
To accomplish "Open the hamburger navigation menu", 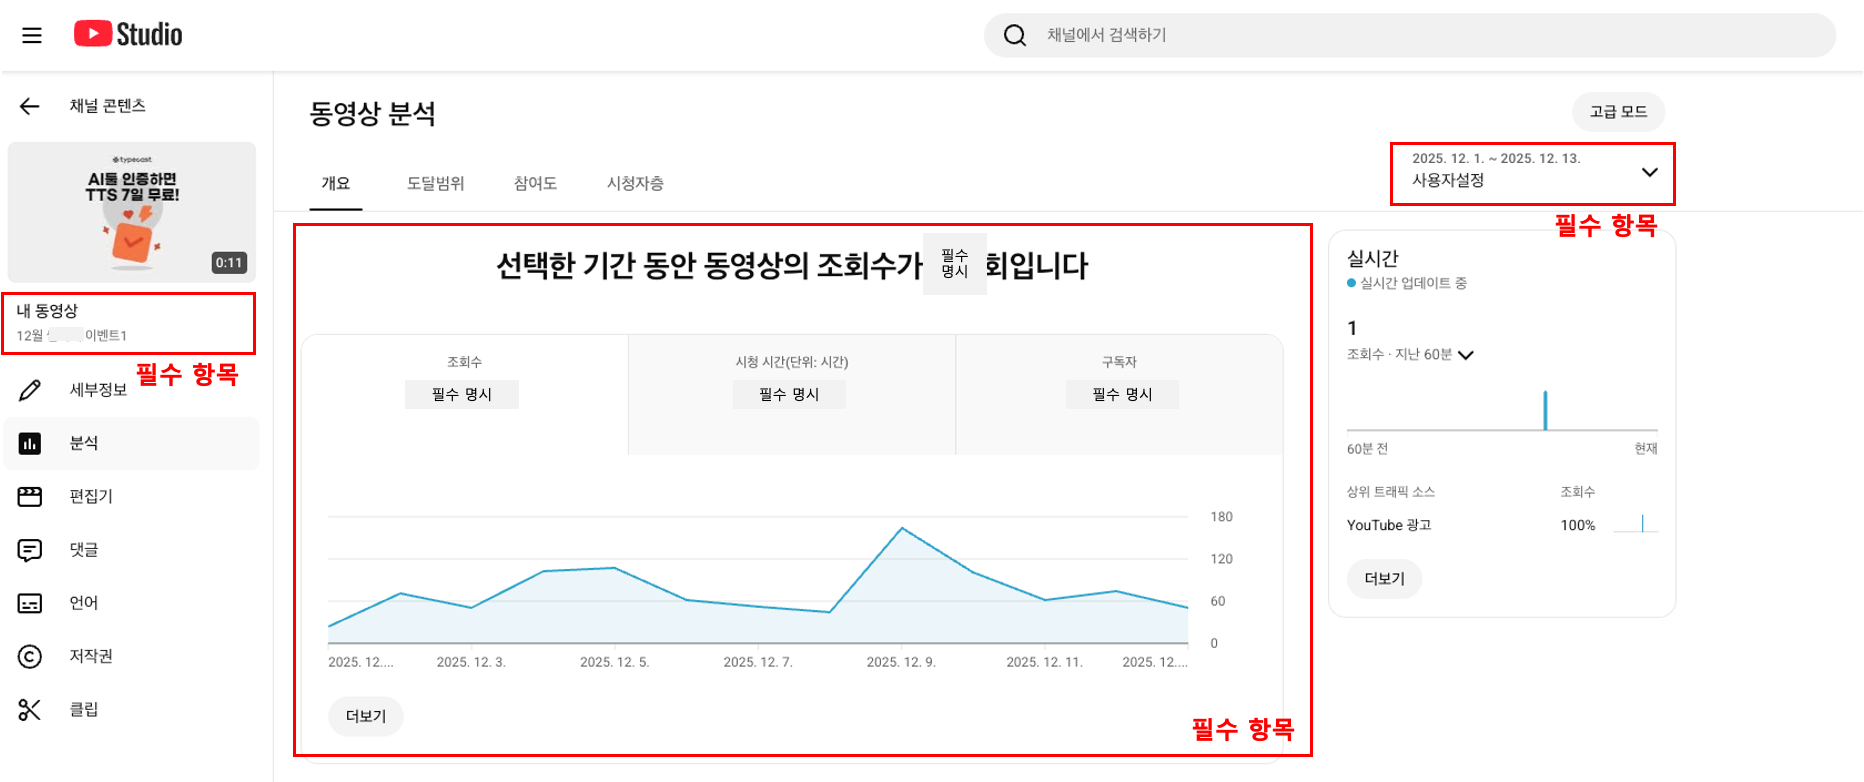I will 32,35.
